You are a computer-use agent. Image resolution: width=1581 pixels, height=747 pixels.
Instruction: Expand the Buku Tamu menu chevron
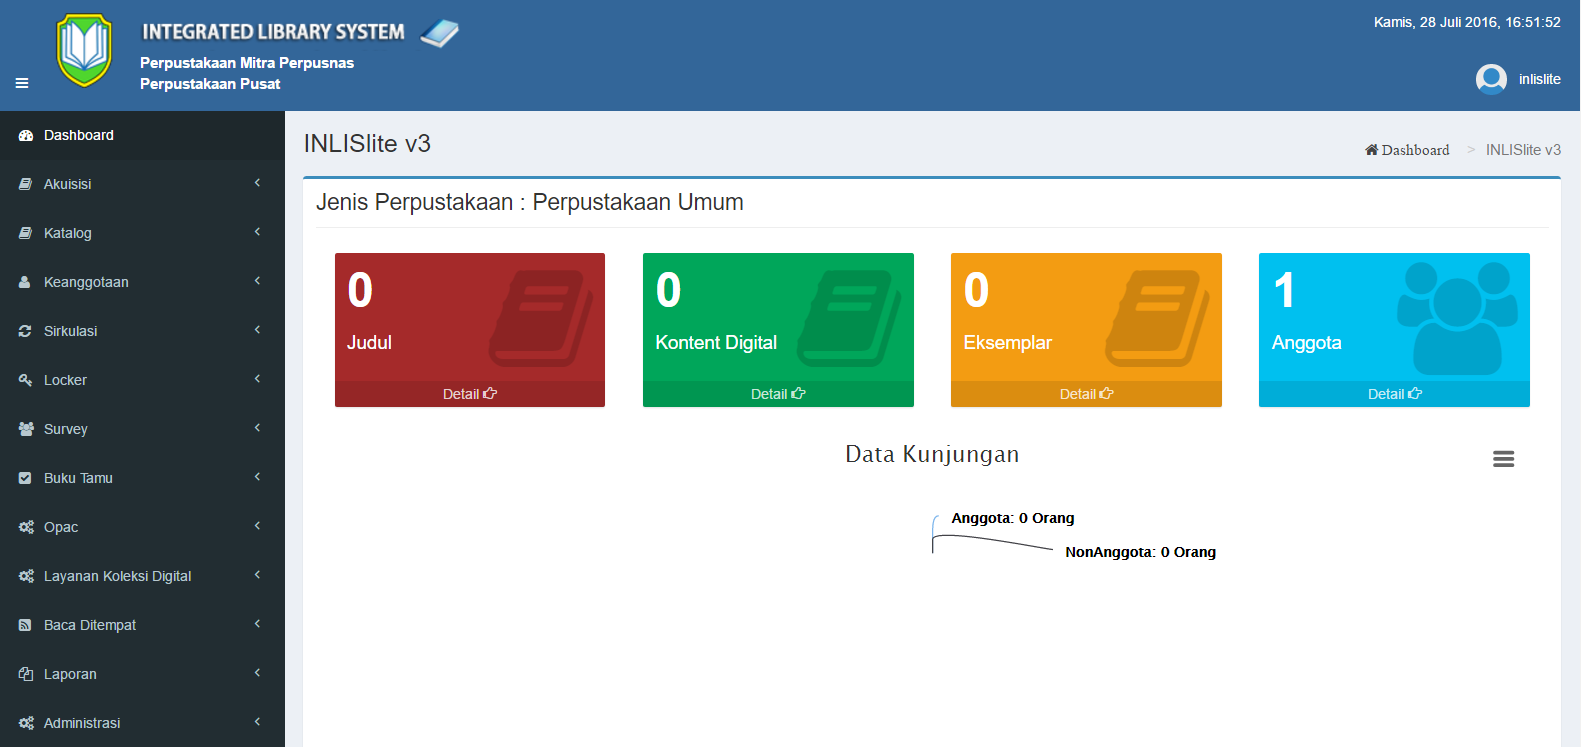257,477
